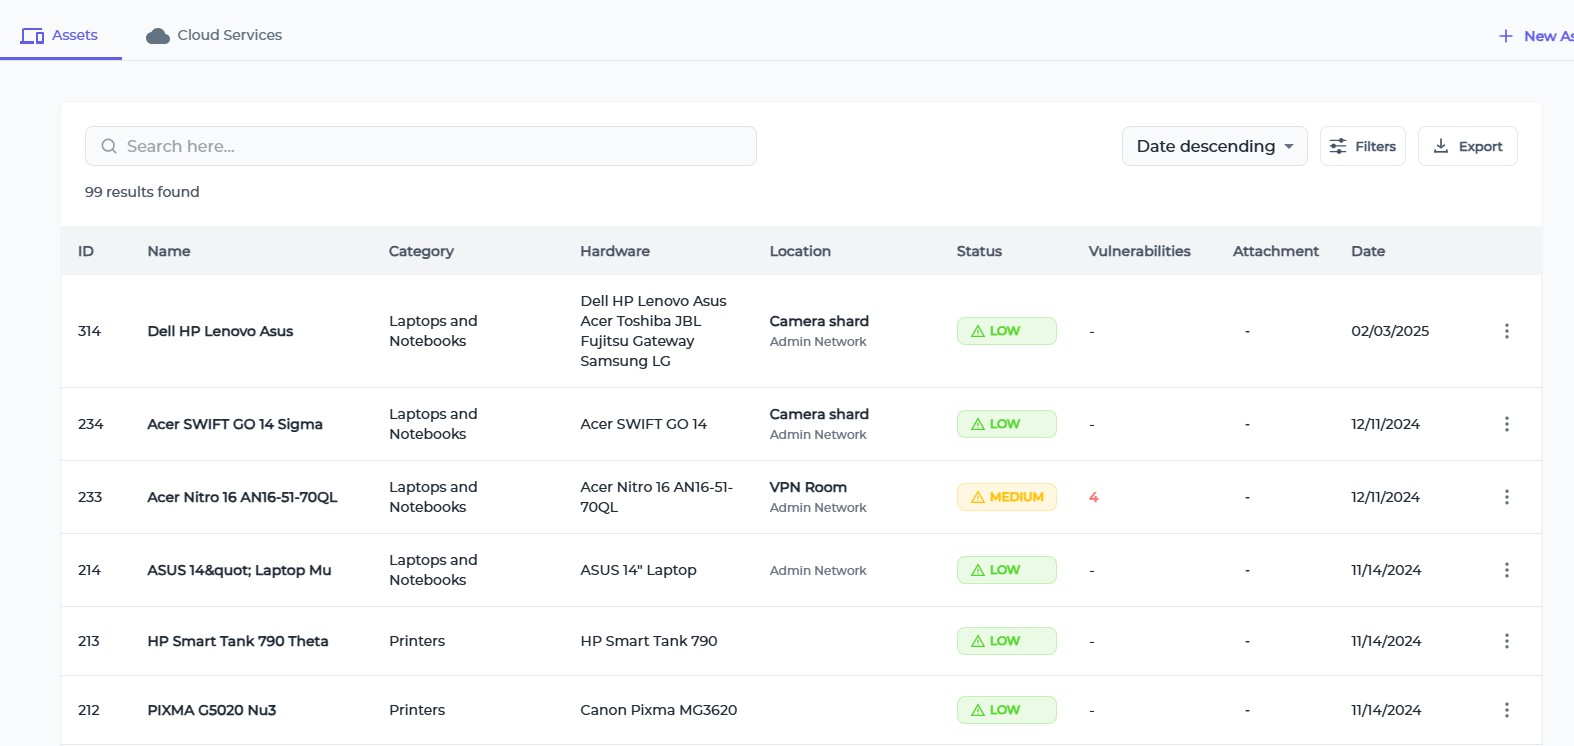Click the MEDIUM status badge for asset 233

pyautogui.click(x=1006, y=497)
